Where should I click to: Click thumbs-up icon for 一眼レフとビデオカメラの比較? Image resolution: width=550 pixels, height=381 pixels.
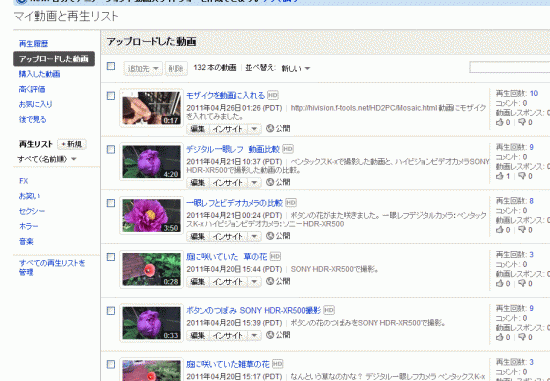pyautogui.click(x=499, y=229)
